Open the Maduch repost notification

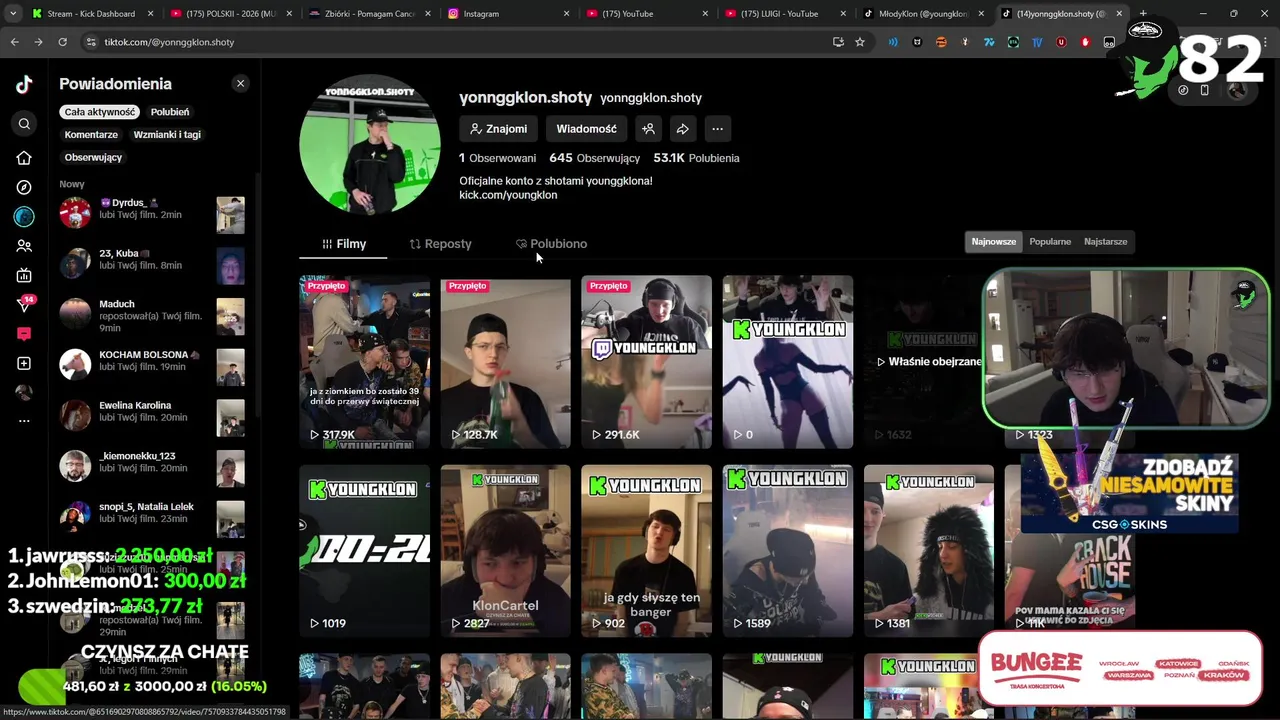point(152,316)
